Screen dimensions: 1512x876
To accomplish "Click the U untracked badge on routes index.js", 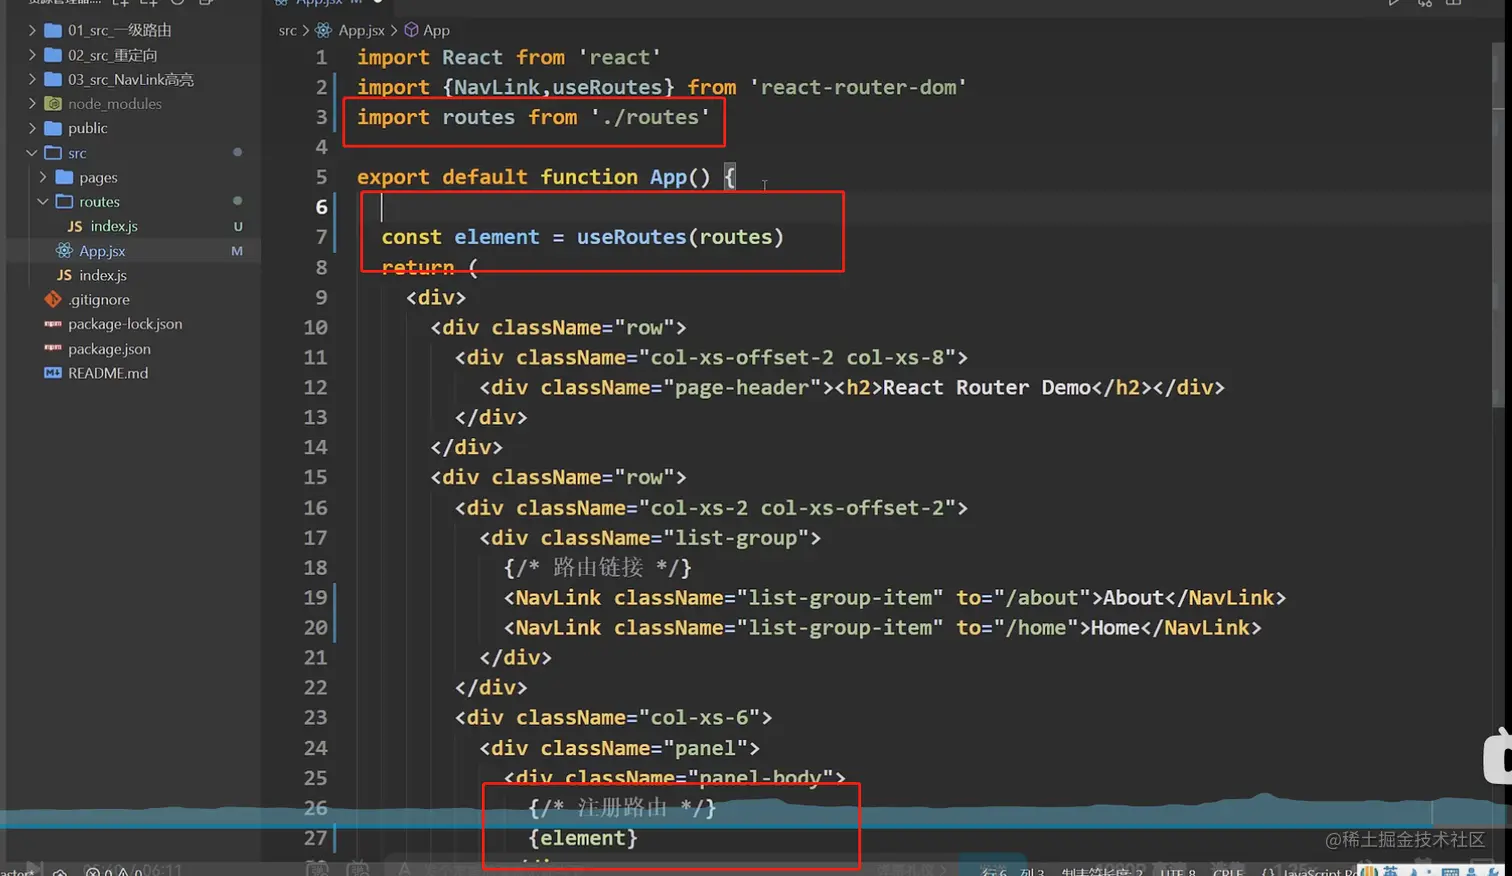I will click(x=238, y=226).
